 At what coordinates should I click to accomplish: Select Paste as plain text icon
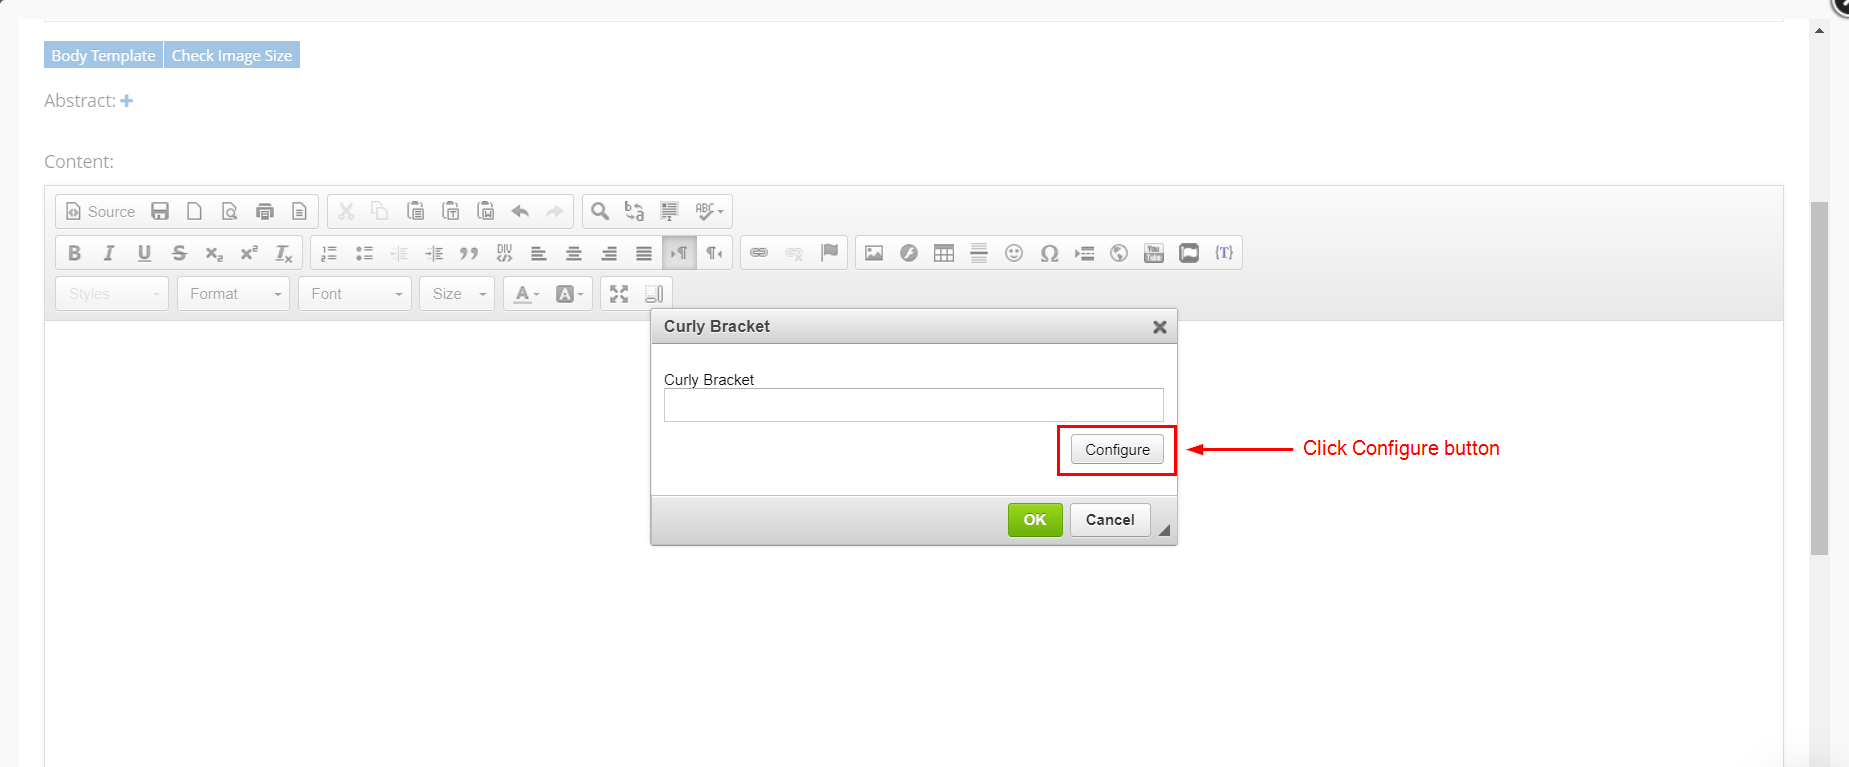451,212
